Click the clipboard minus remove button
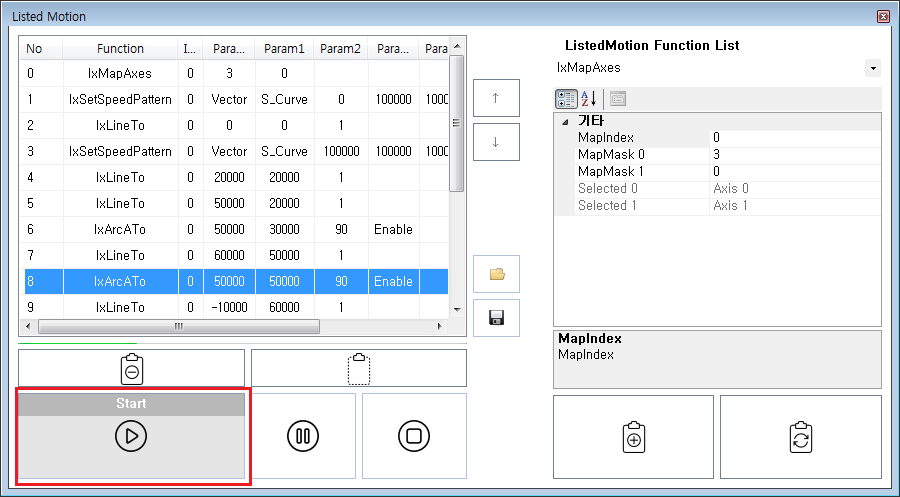 tap(131, 368)
